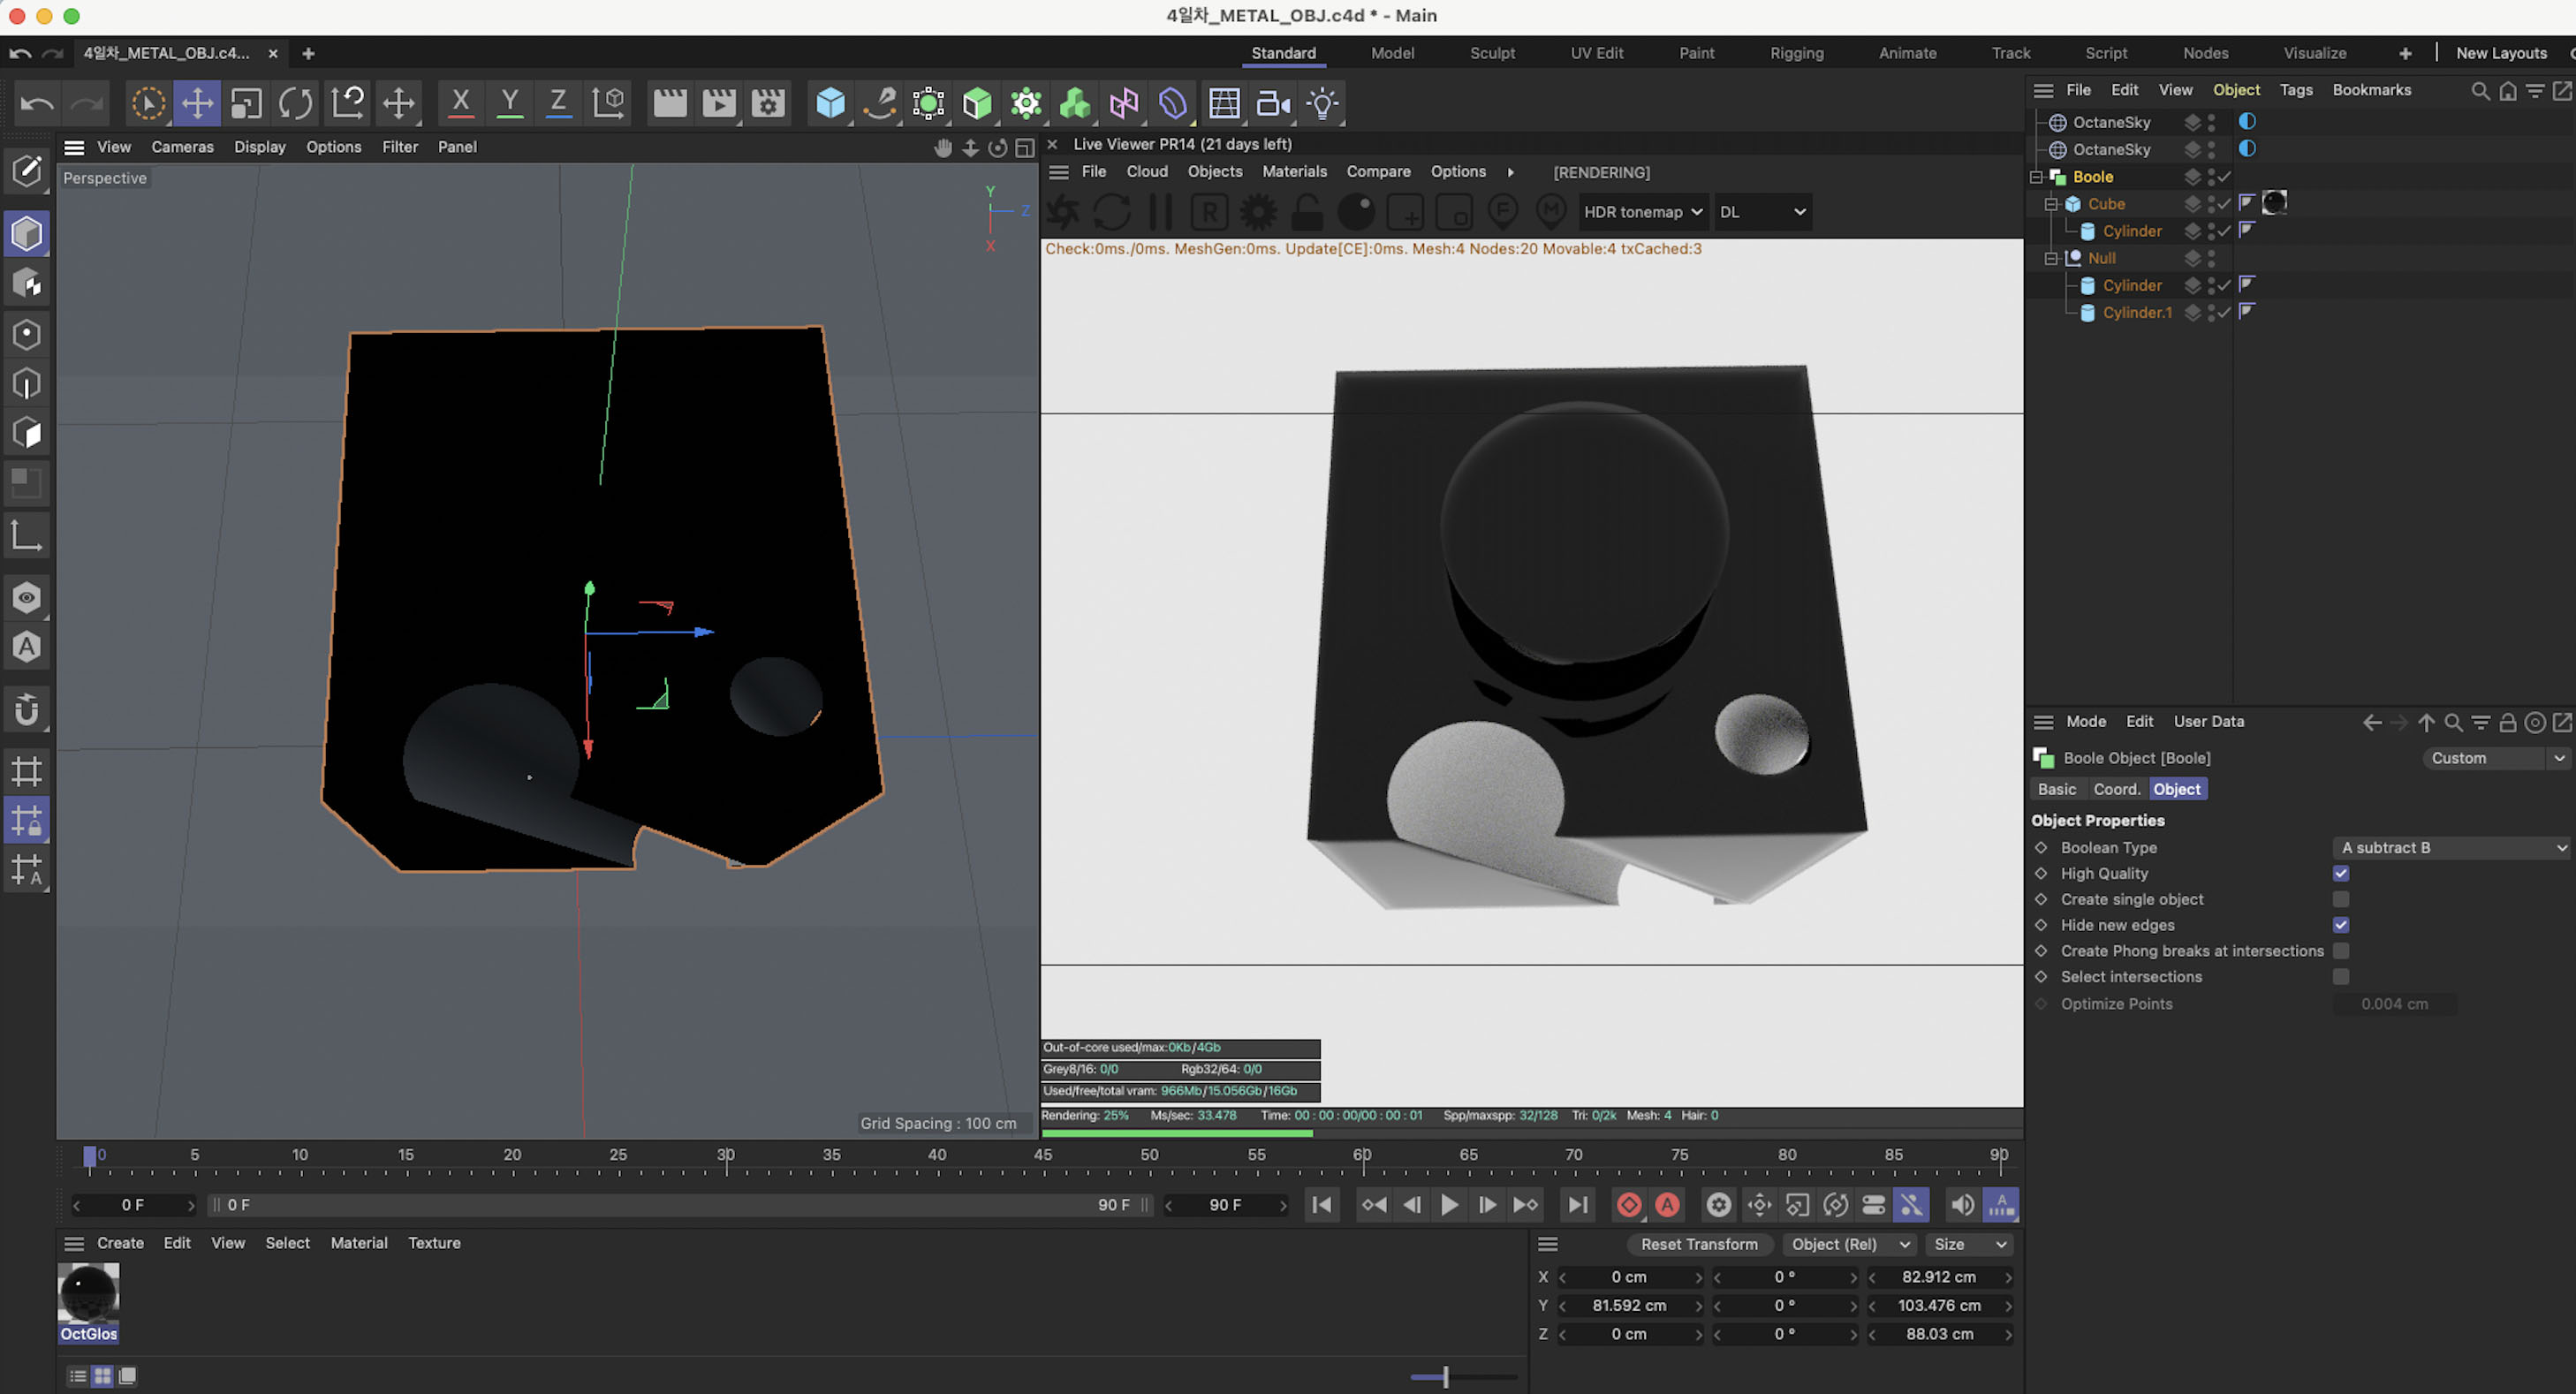The image size is (2576, 1394).
Task: Click frame 30 on timeline ruler
Action: point(725,1155)
